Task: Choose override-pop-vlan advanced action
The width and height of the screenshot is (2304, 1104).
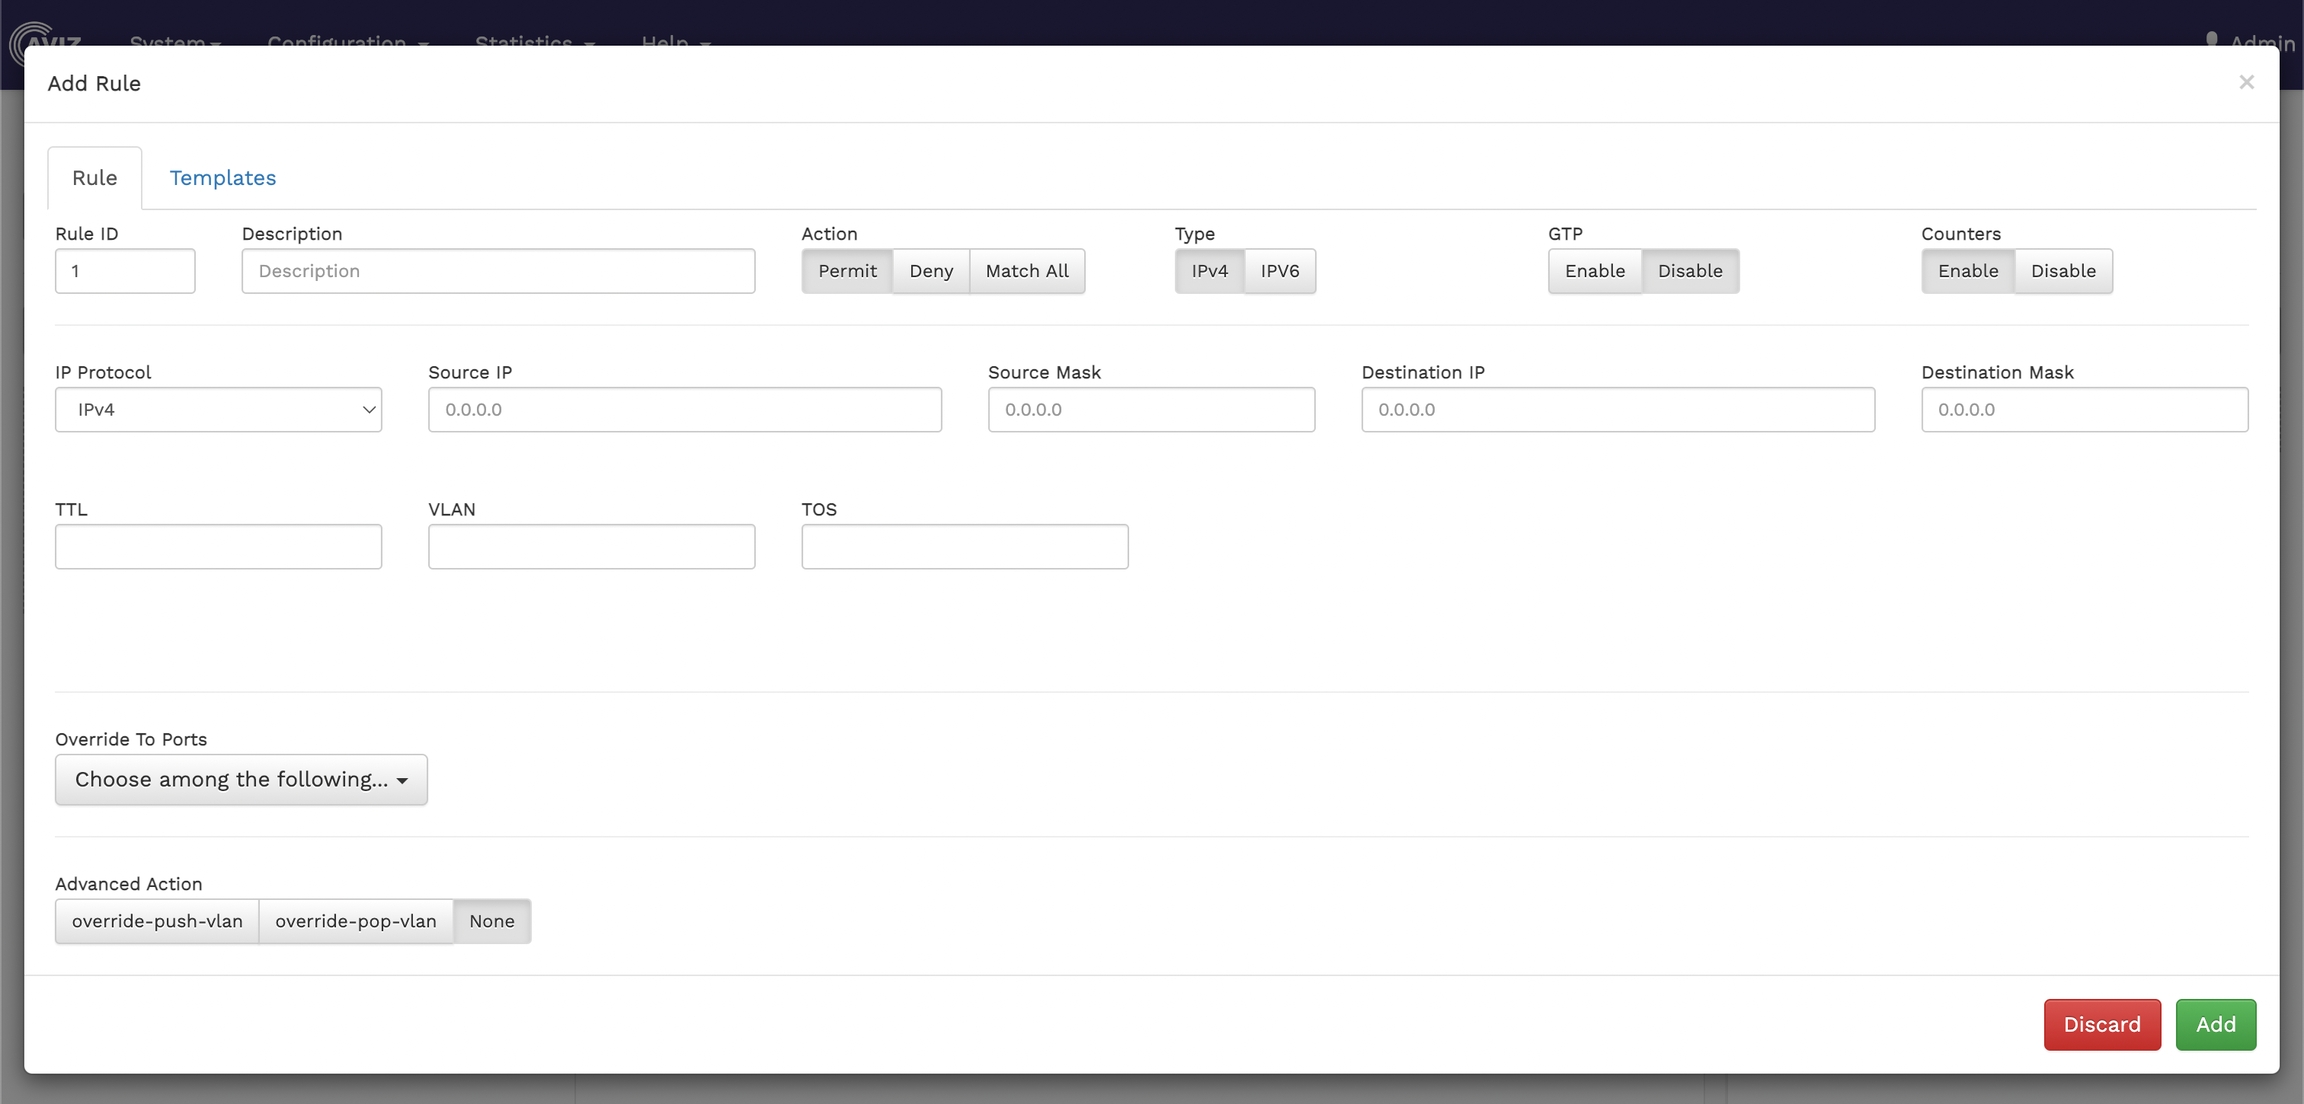Action: [355, 921]
